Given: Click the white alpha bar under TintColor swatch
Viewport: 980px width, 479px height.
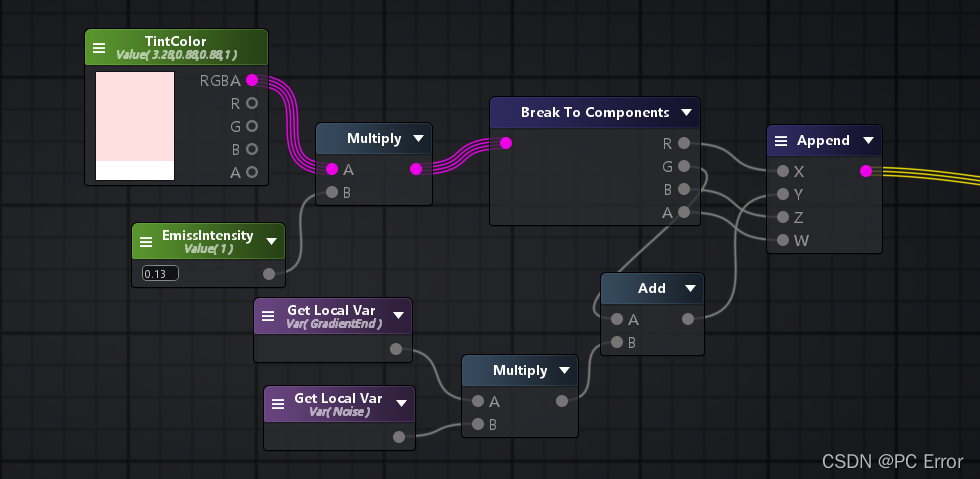Looking at the screenshot, I should 135,171.
